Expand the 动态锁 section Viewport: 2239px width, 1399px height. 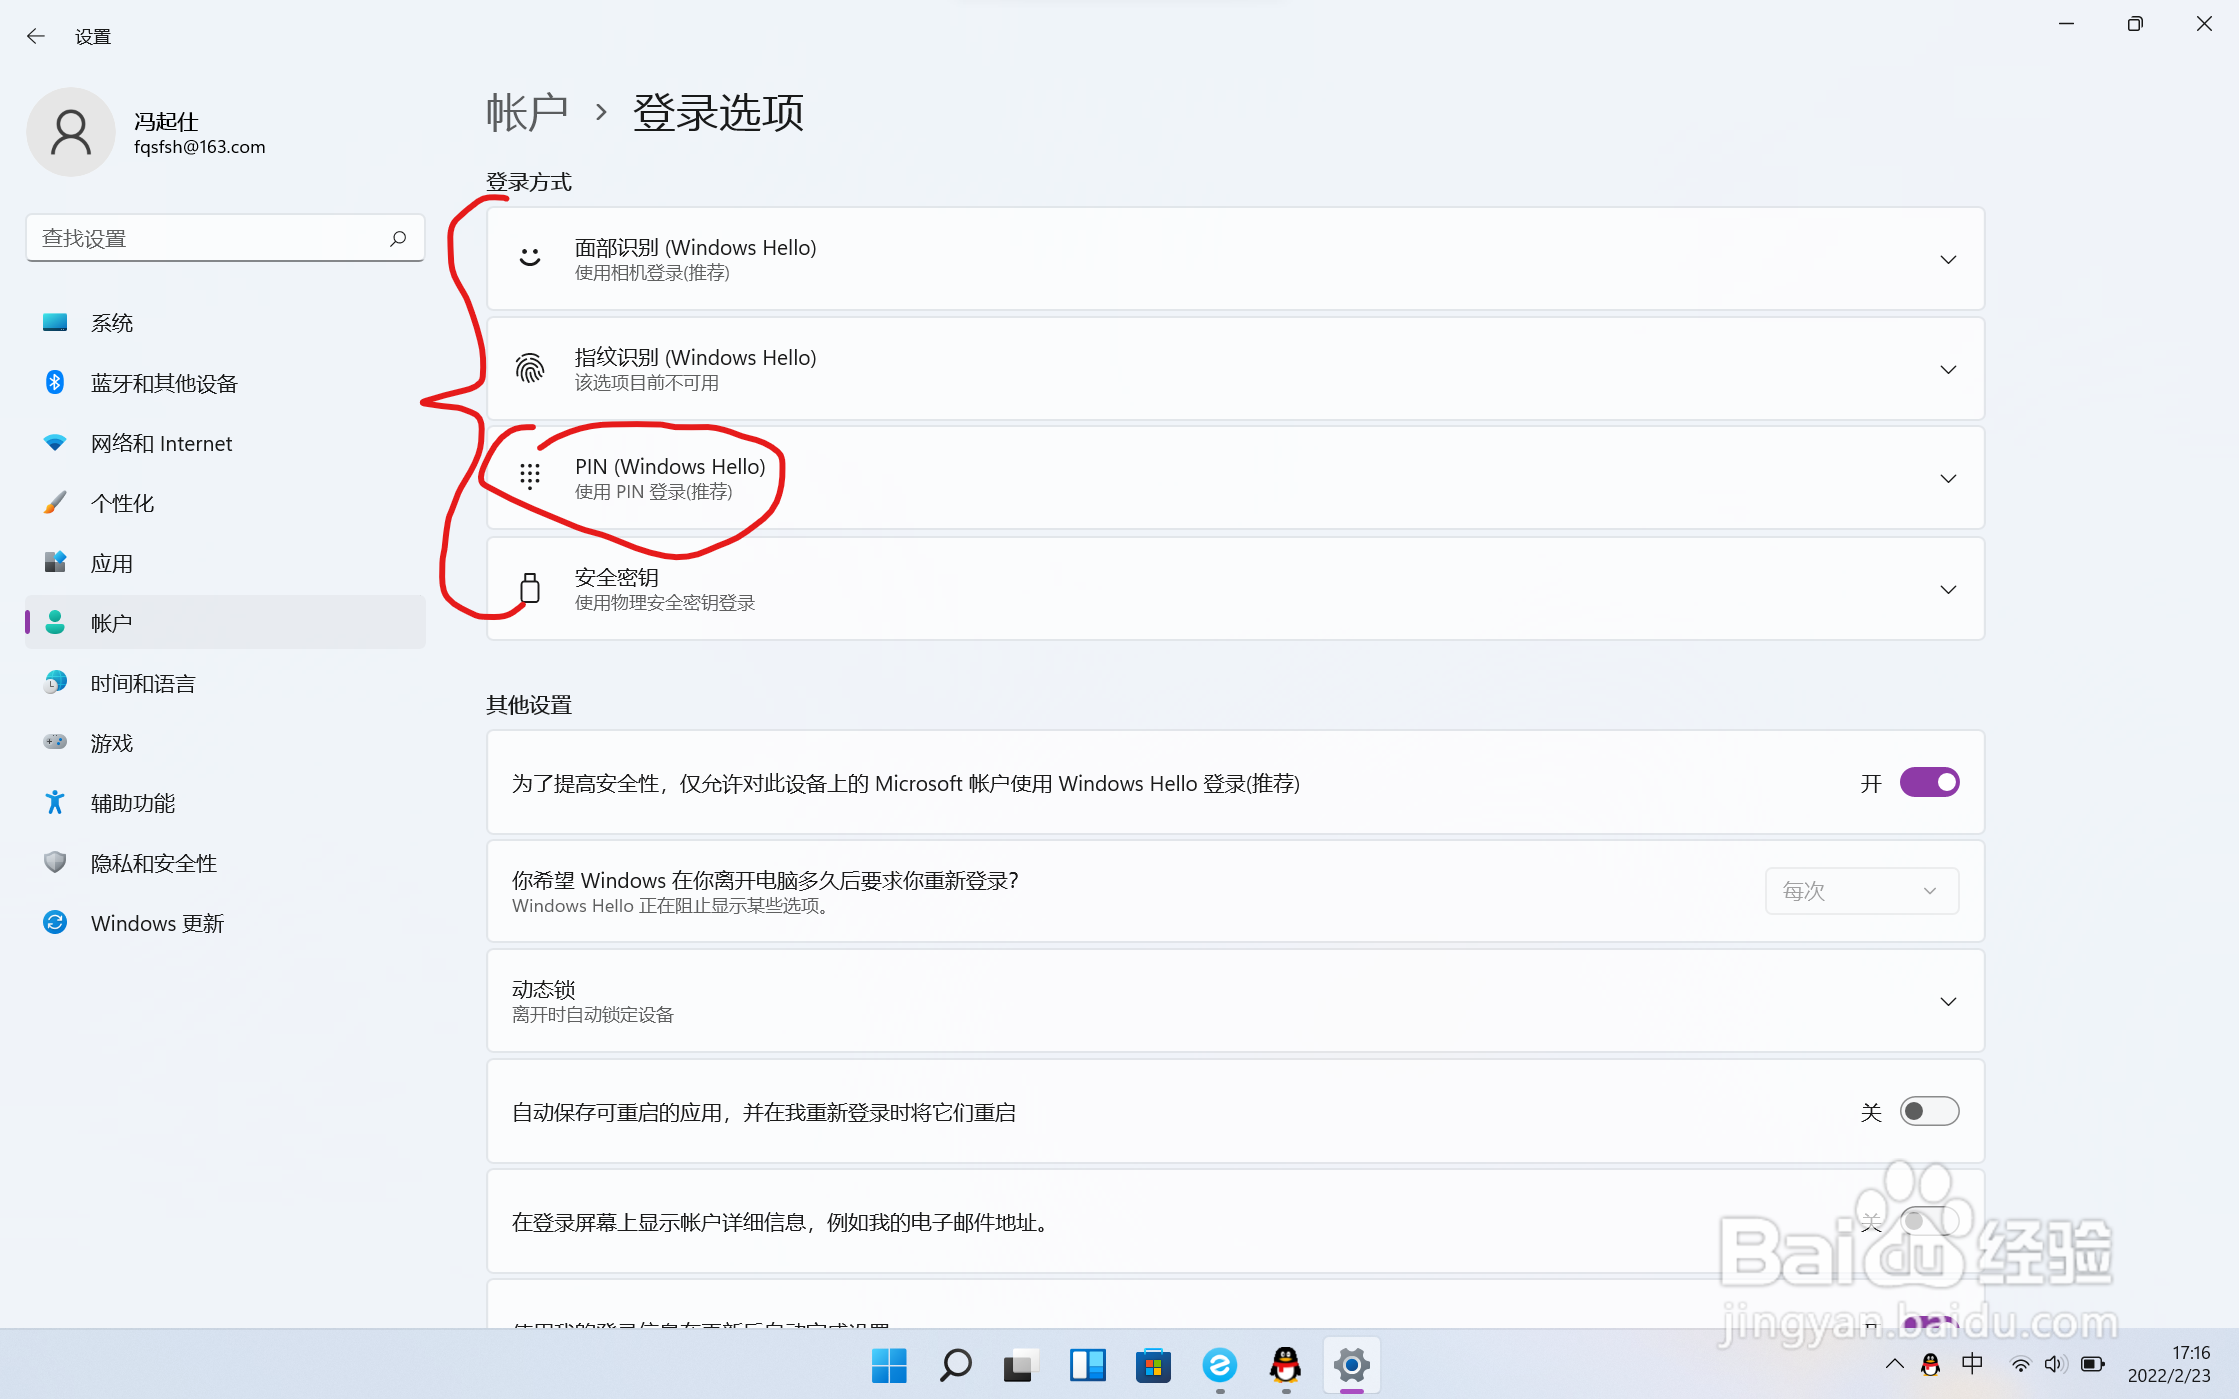pos(1947,1001)
